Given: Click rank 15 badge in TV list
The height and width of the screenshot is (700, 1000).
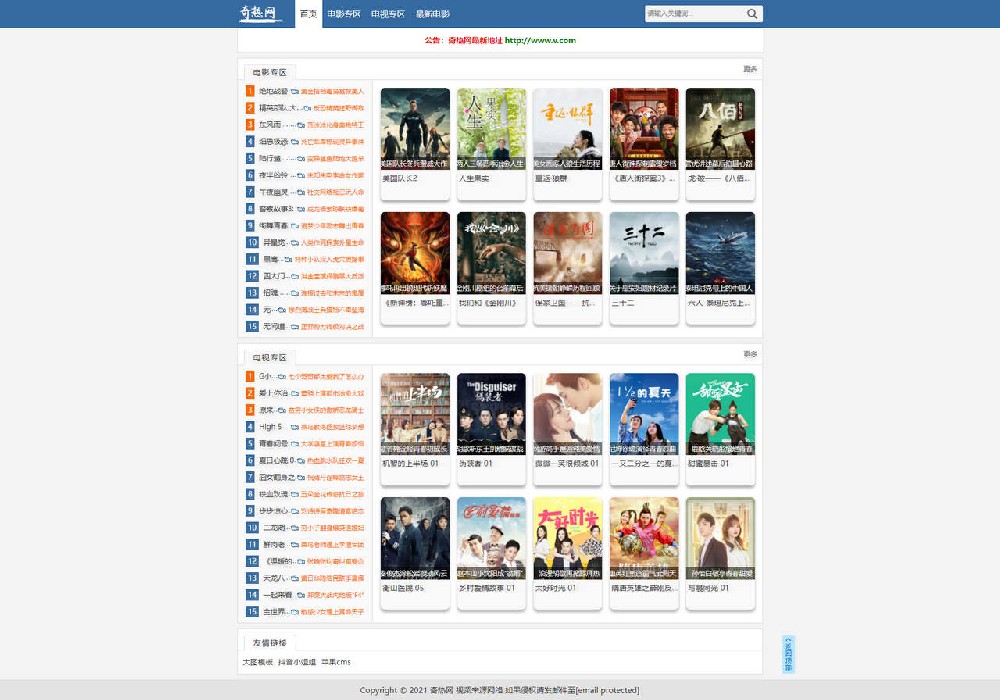Looking at the screenshot, I should 250,611.
